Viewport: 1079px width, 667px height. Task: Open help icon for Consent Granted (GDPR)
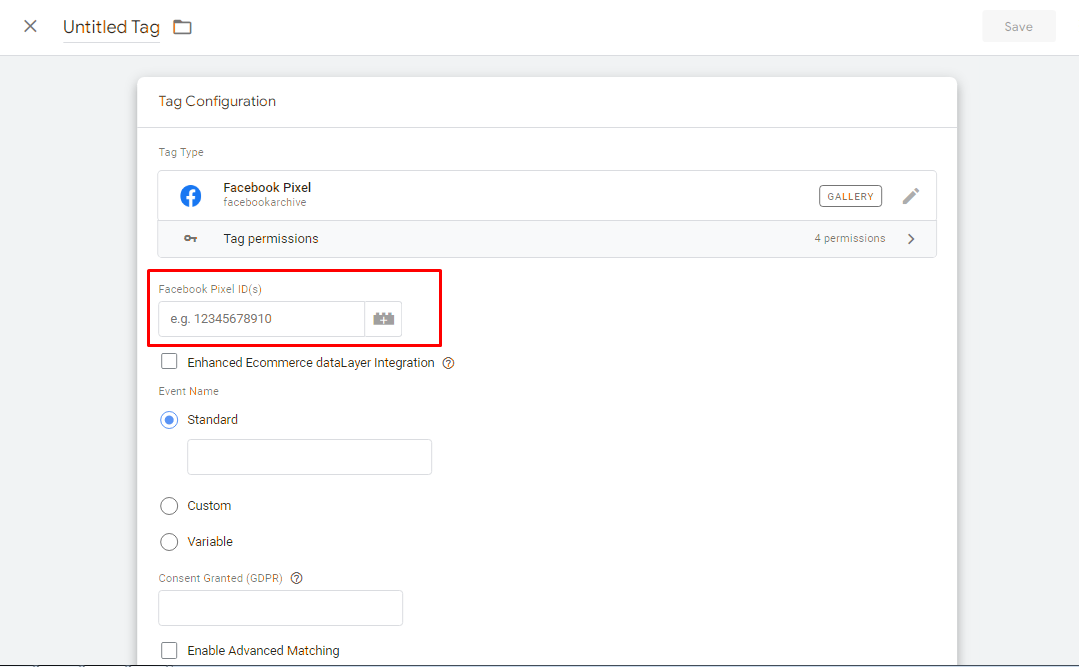tap(297, 578)
